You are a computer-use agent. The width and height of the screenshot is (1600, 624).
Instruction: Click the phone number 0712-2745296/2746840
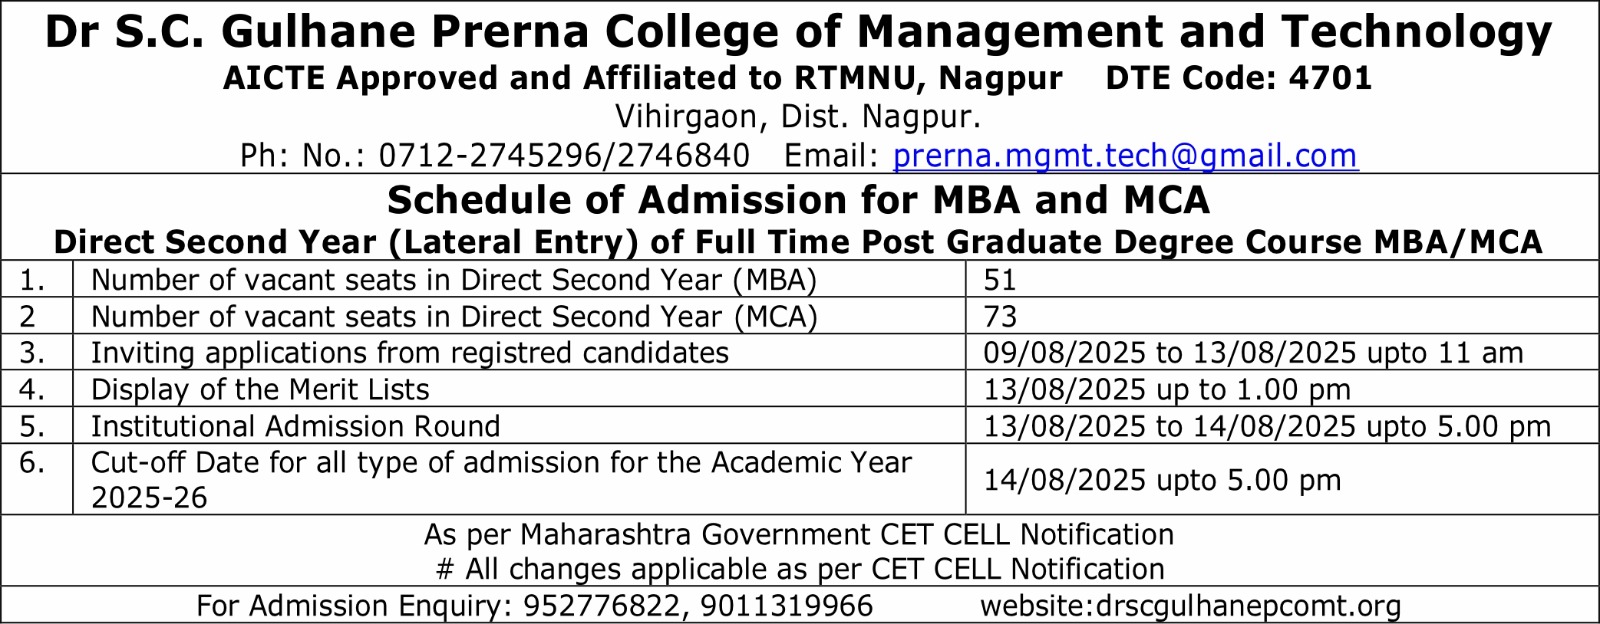(x=564, y=156)
